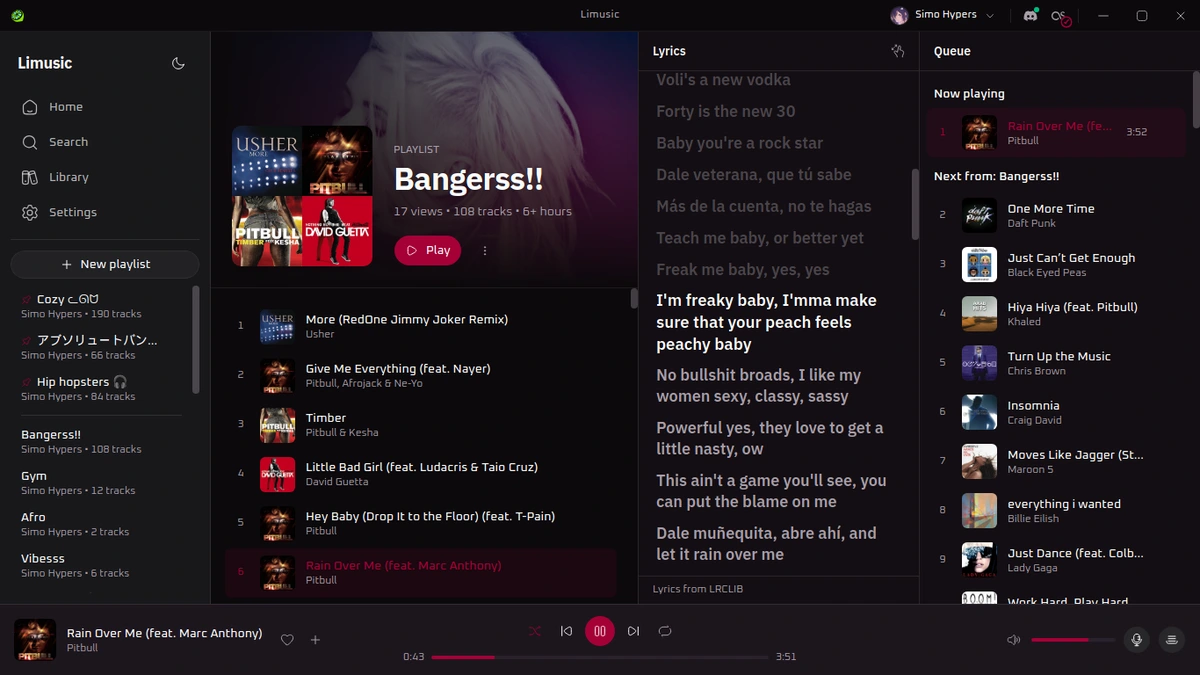Open playlist more options menu
The width and height of the screenshot is (1200, 675).
tap(485, 251)
